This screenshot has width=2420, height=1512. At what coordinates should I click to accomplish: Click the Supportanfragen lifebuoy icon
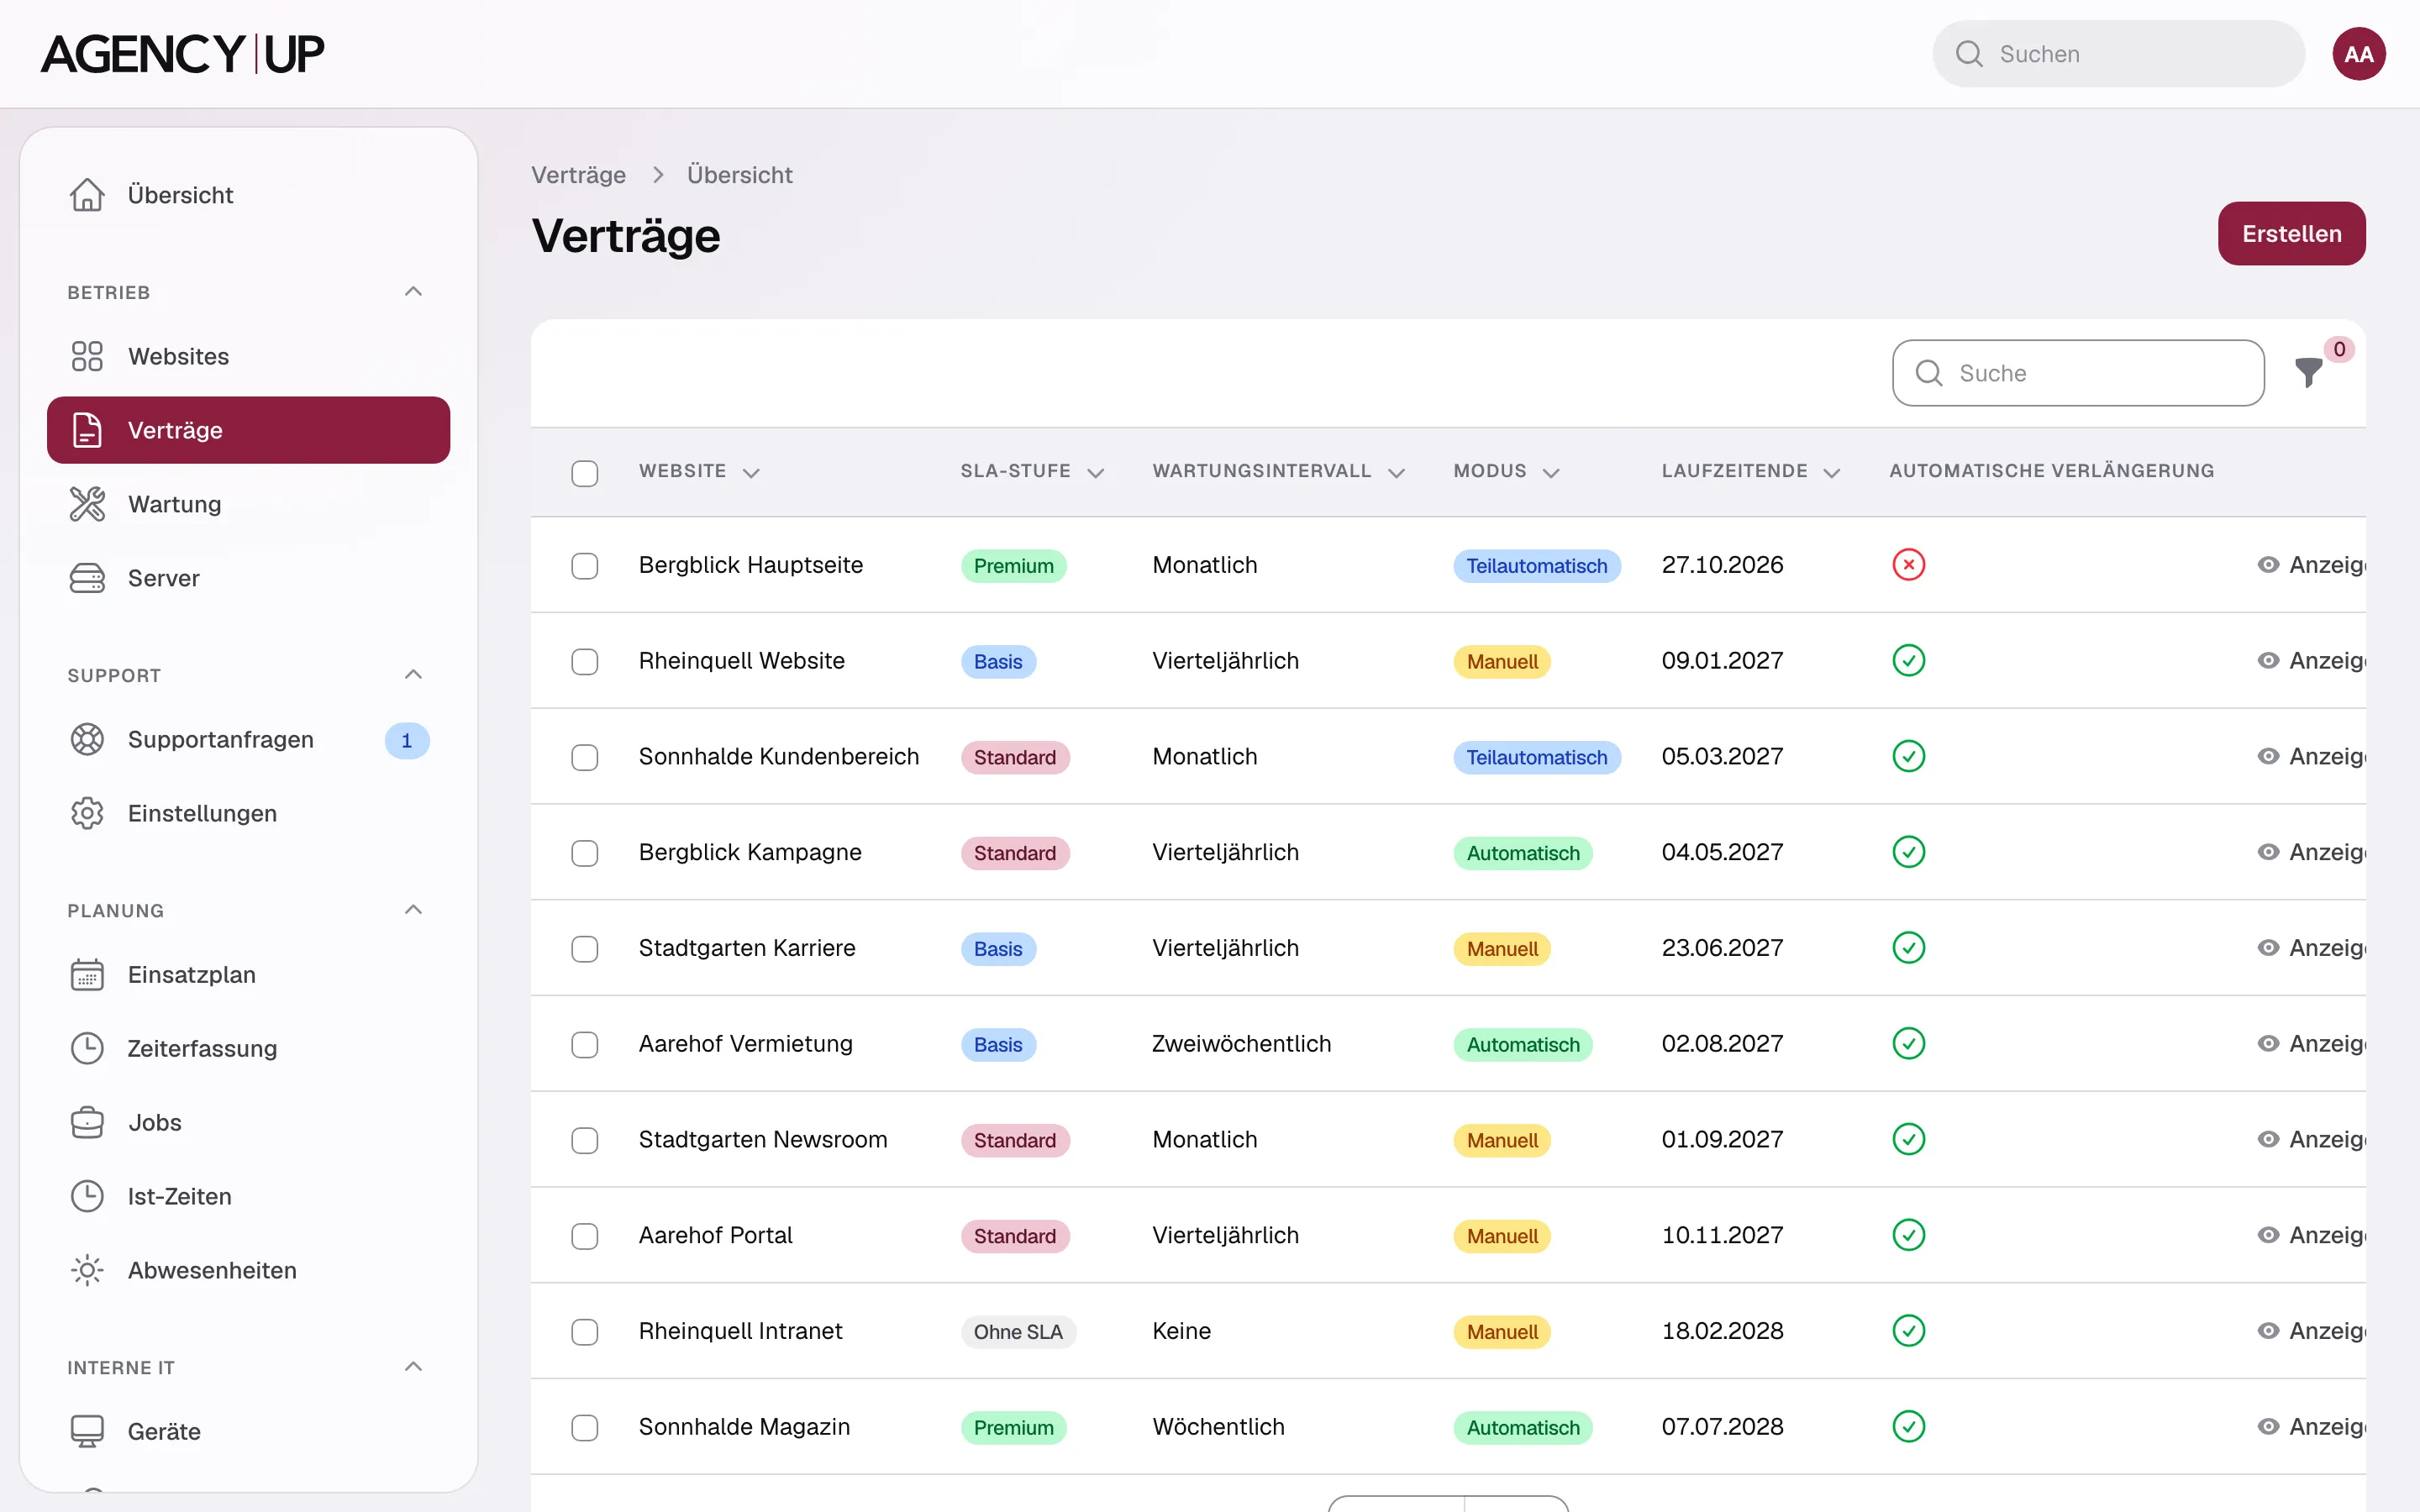pyautogui.click(x=87, y=739)
